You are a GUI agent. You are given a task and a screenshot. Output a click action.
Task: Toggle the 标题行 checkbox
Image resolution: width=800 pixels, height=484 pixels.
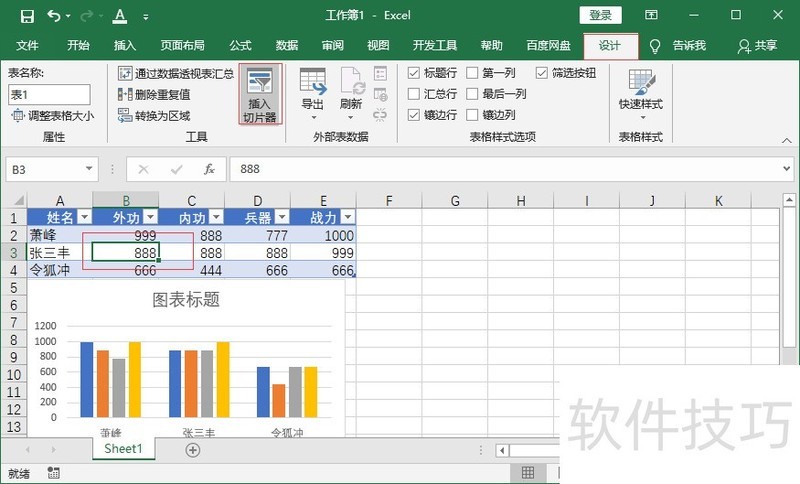point(414,73)
